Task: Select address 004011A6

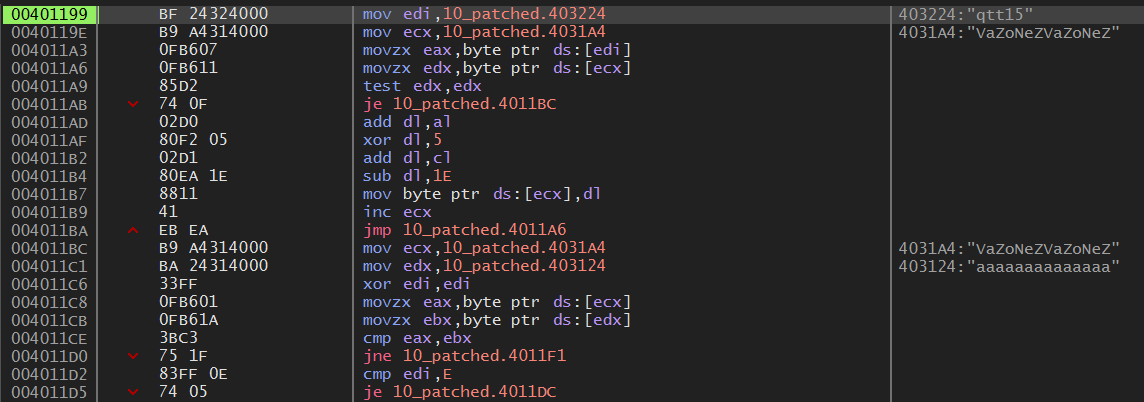Action: tap(50, 68)
